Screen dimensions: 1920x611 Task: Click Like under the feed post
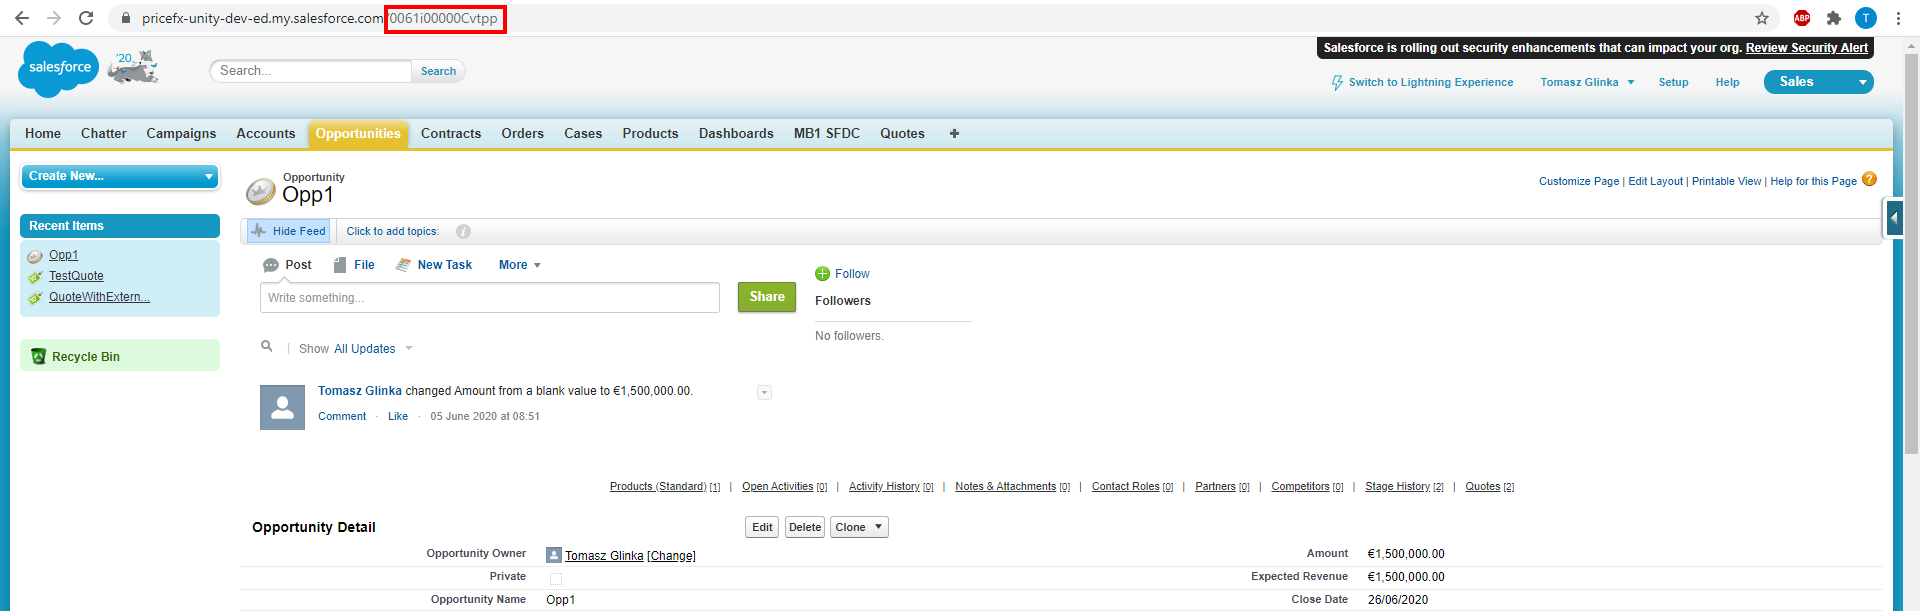click(x=398, y=416)
